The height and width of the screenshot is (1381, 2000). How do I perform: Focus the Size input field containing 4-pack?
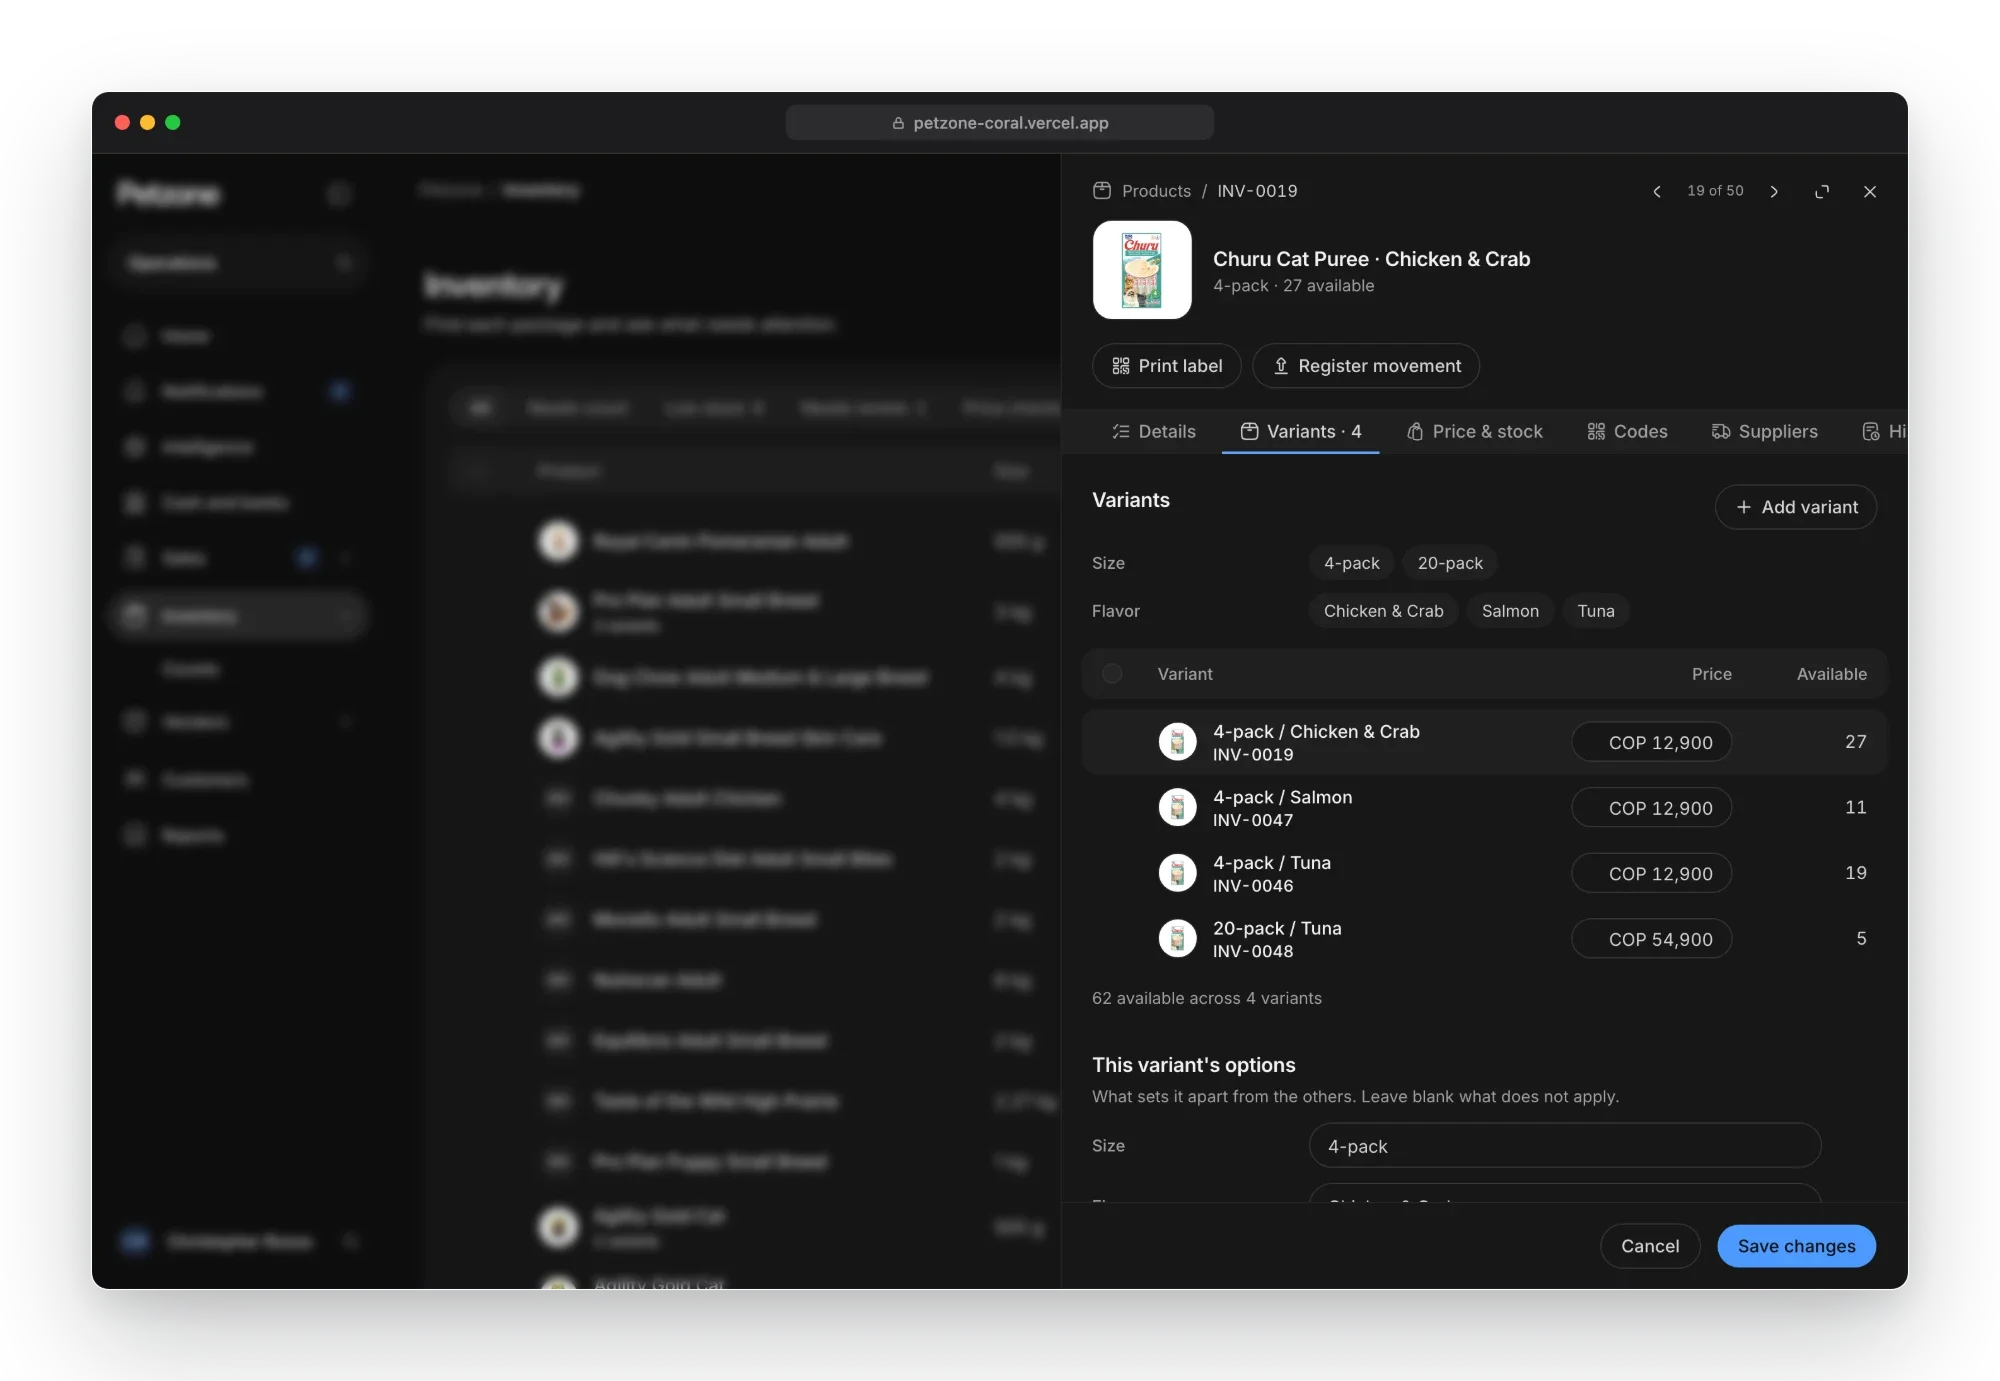(x=1565, y=1146)
